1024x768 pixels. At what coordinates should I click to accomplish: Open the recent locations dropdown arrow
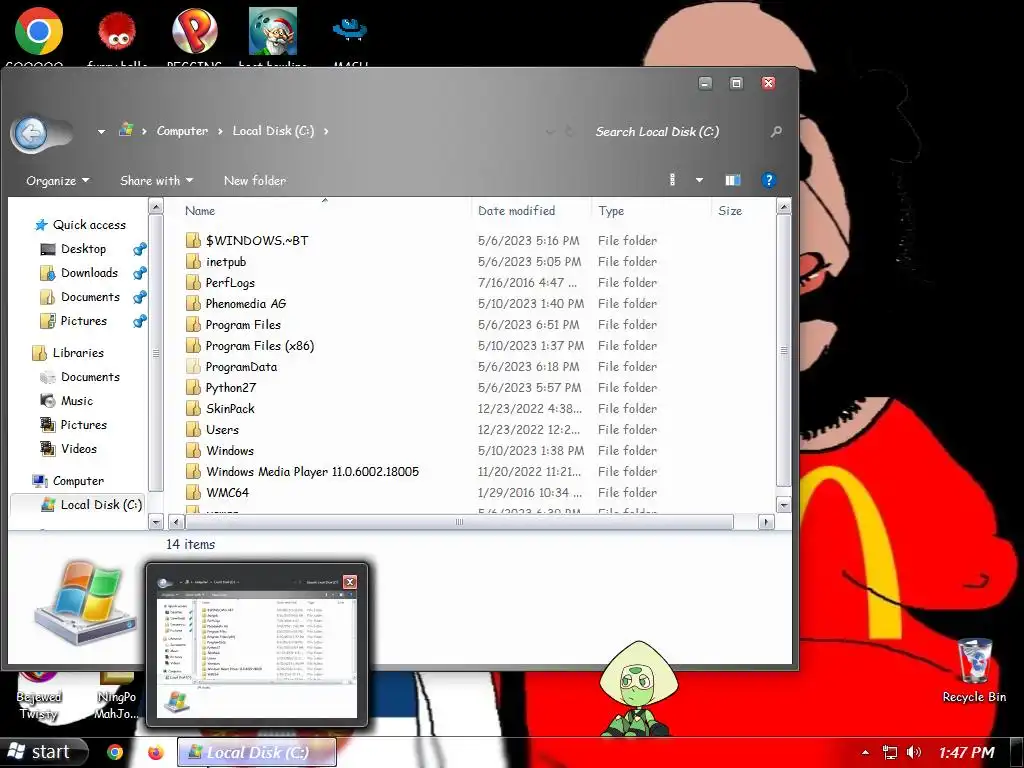click(x=101, y=131)
